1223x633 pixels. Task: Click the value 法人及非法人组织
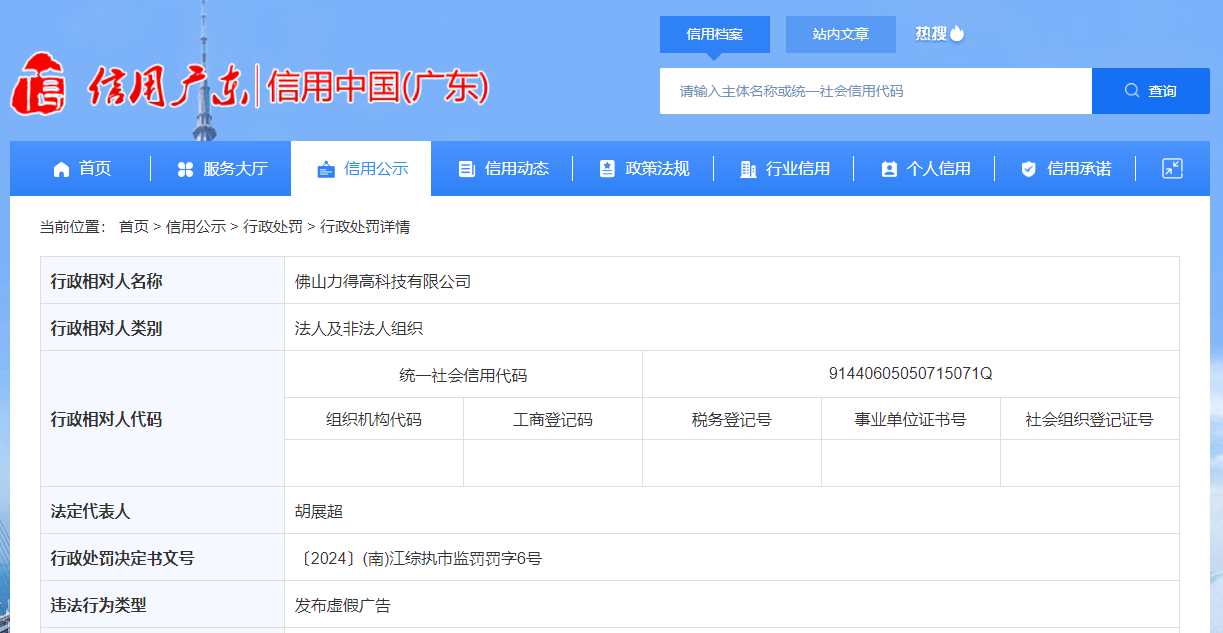coord(359,328)
